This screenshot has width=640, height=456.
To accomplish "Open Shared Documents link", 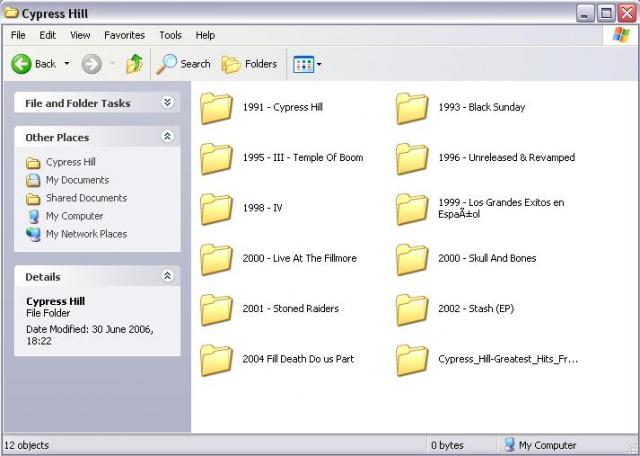I will [86, 198].
